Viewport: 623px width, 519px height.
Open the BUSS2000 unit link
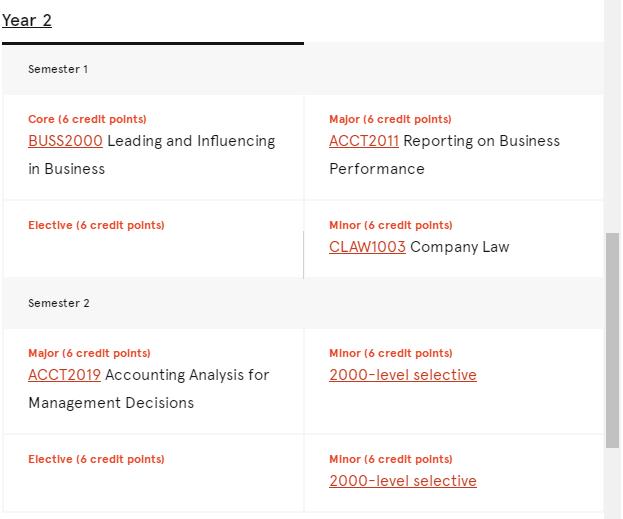tap(65, 141)
